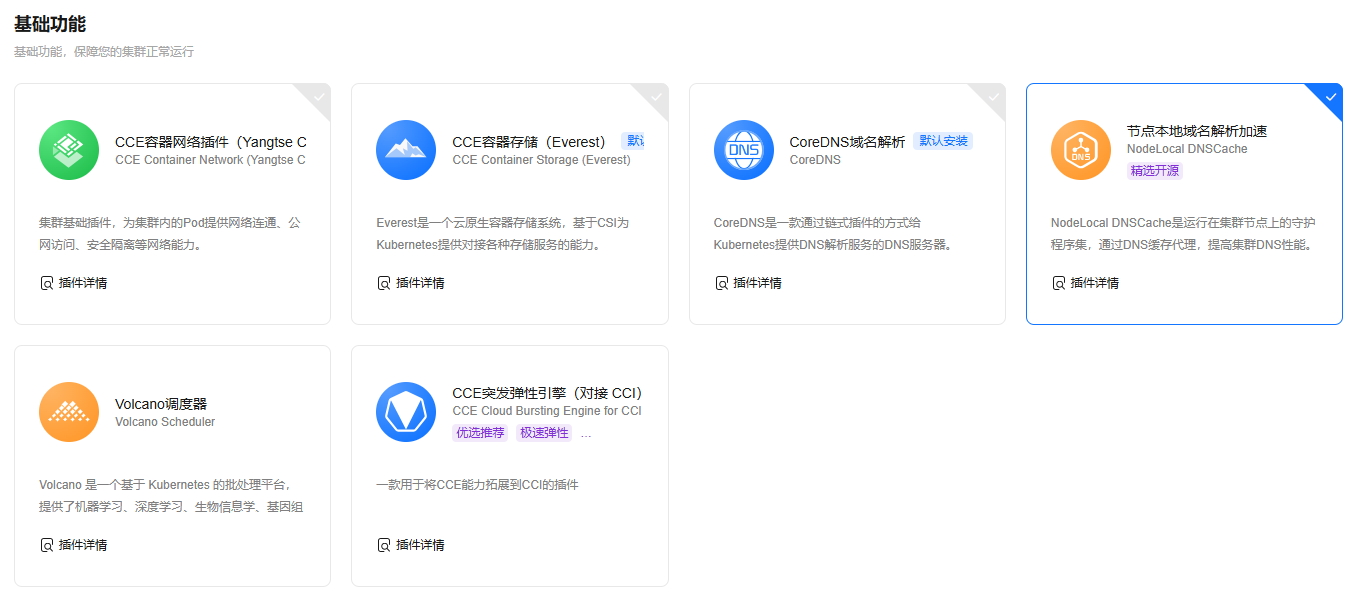Click the subtitle CCE Container Storage (Everest)
Image resolution: width=1361 pixels, height=595 pixels.
pos(542,160)
